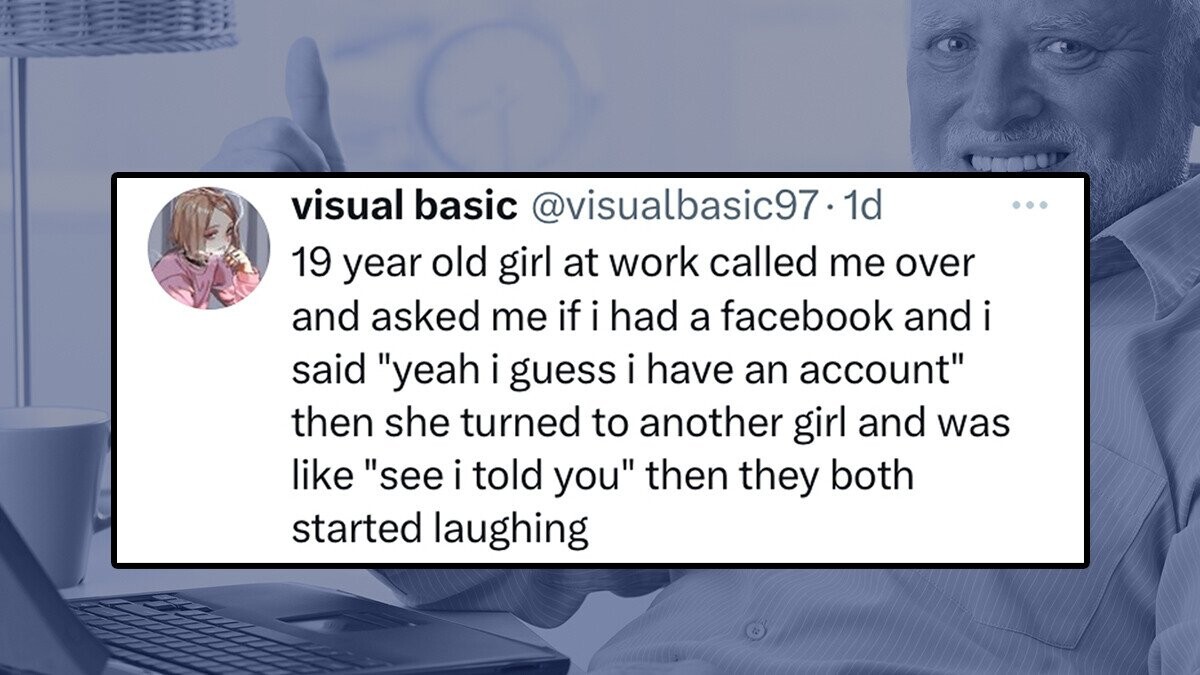
Task: Click the wicker lamp shade
Action: [118, 25]
